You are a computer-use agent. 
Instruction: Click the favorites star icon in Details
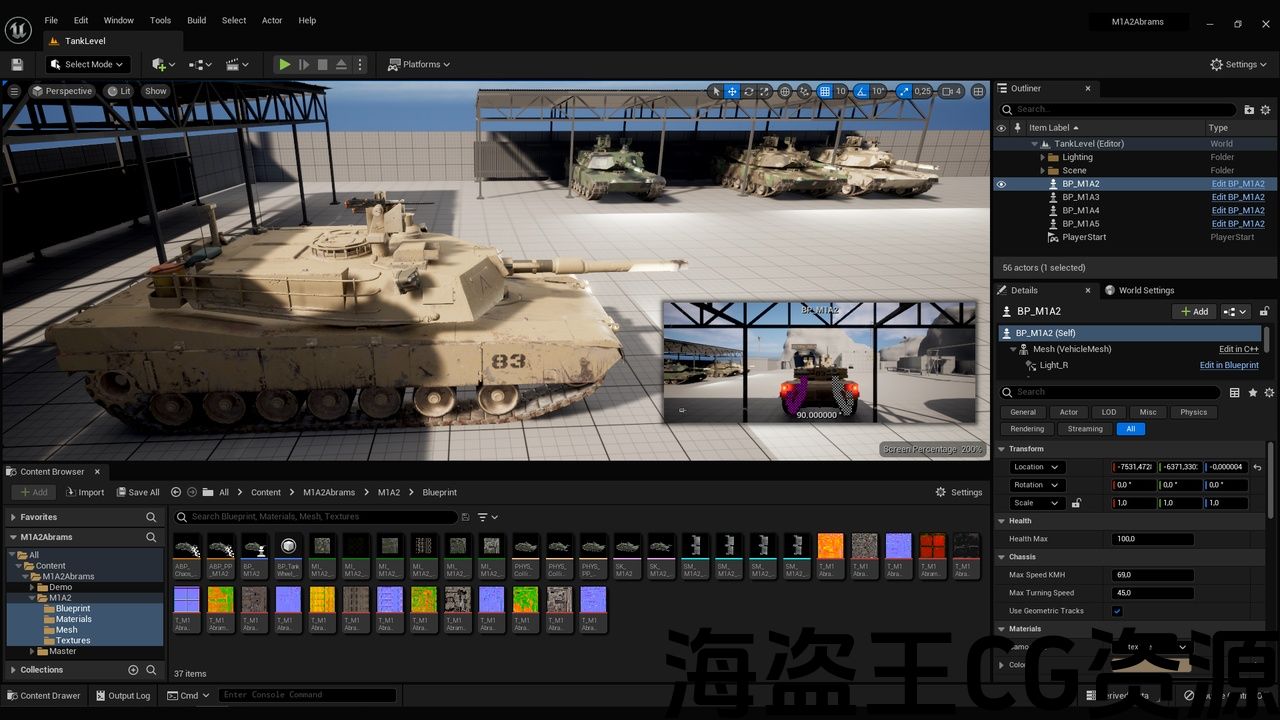1252,392
